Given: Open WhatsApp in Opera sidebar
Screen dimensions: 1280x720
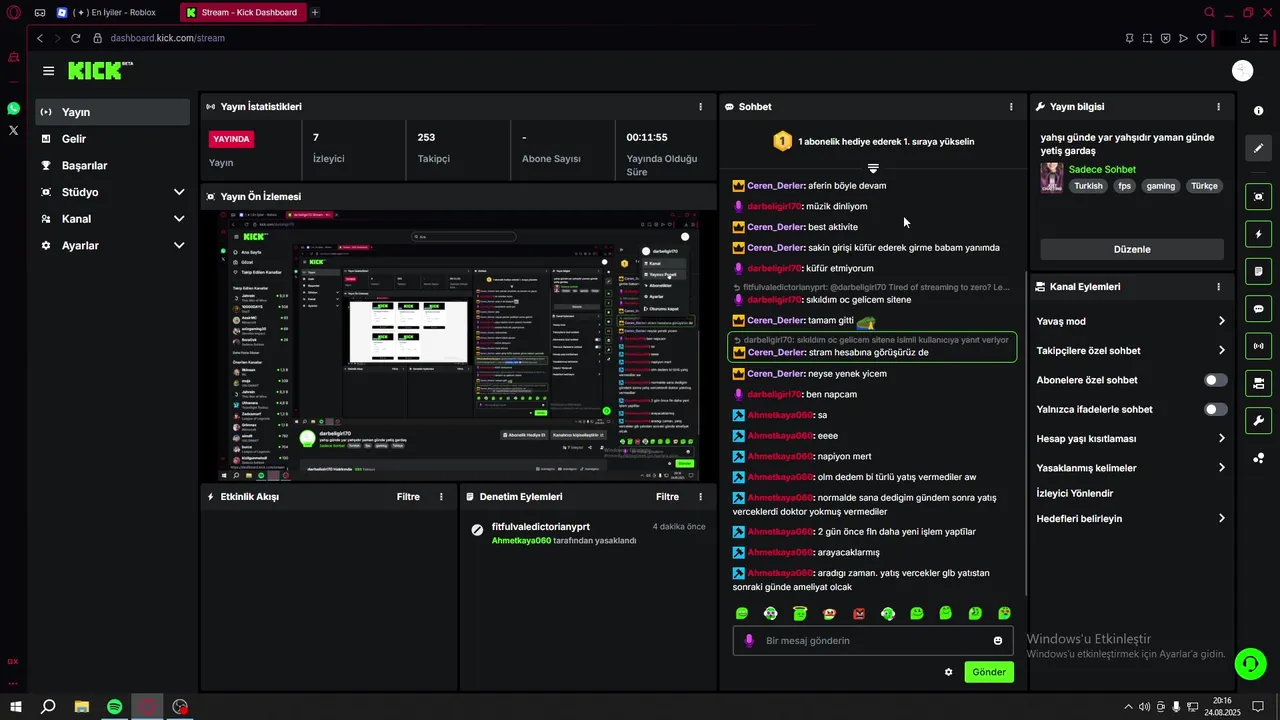Looking at the screenshot, I should click(13, 108).
